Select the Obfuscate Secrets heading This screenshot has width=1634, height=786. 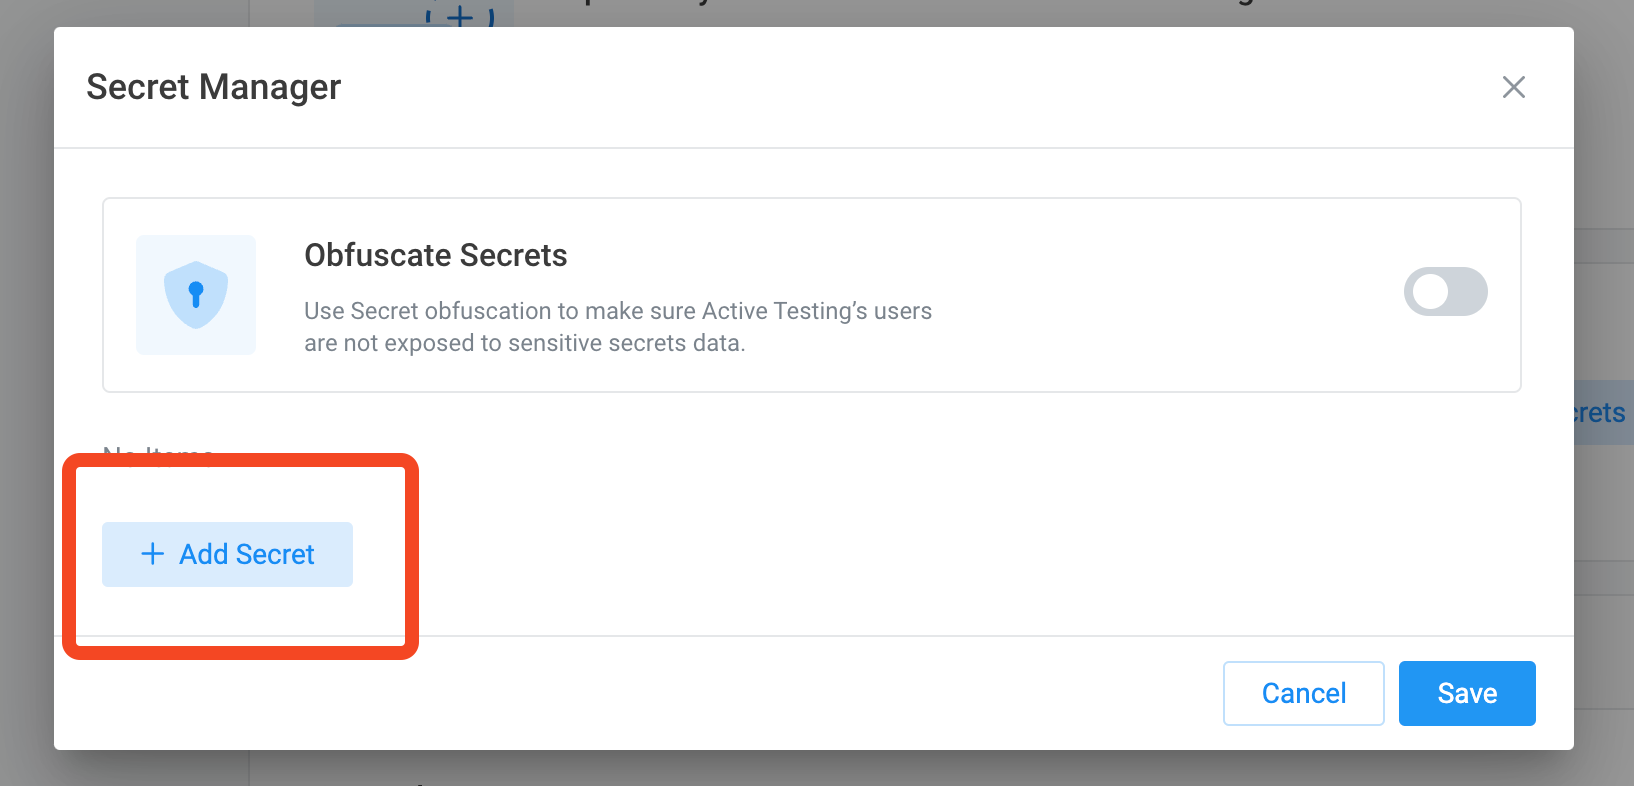pyautogui.click(x=436, y=255)
